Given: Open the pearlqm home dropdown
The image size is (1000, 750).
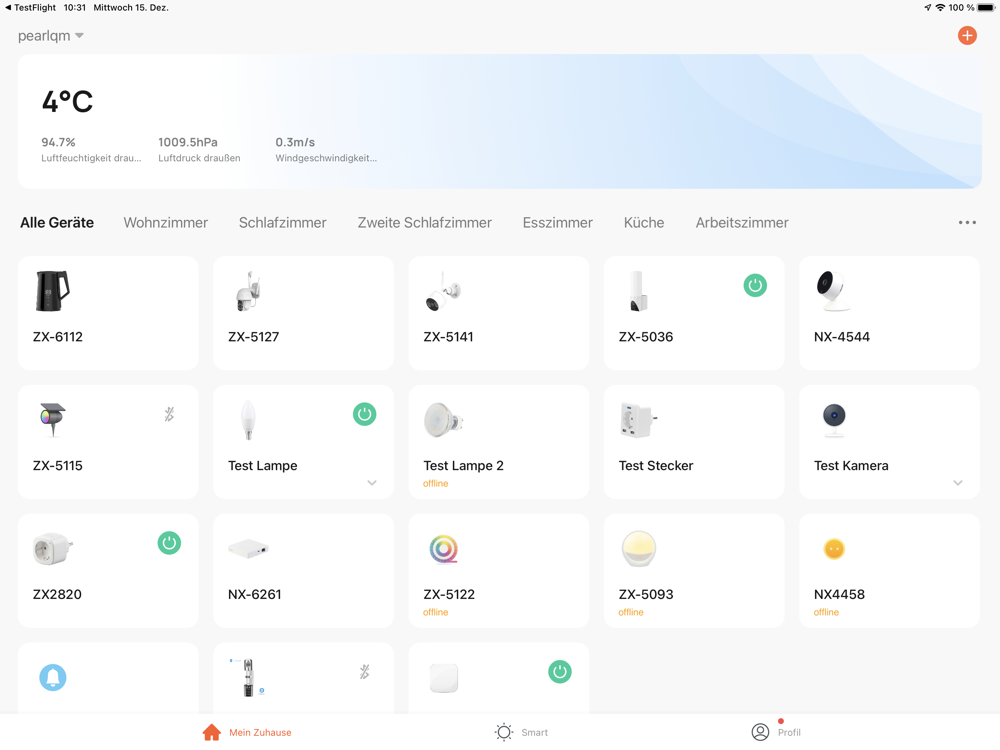Looking at the screenshot, I should (51, 36).
